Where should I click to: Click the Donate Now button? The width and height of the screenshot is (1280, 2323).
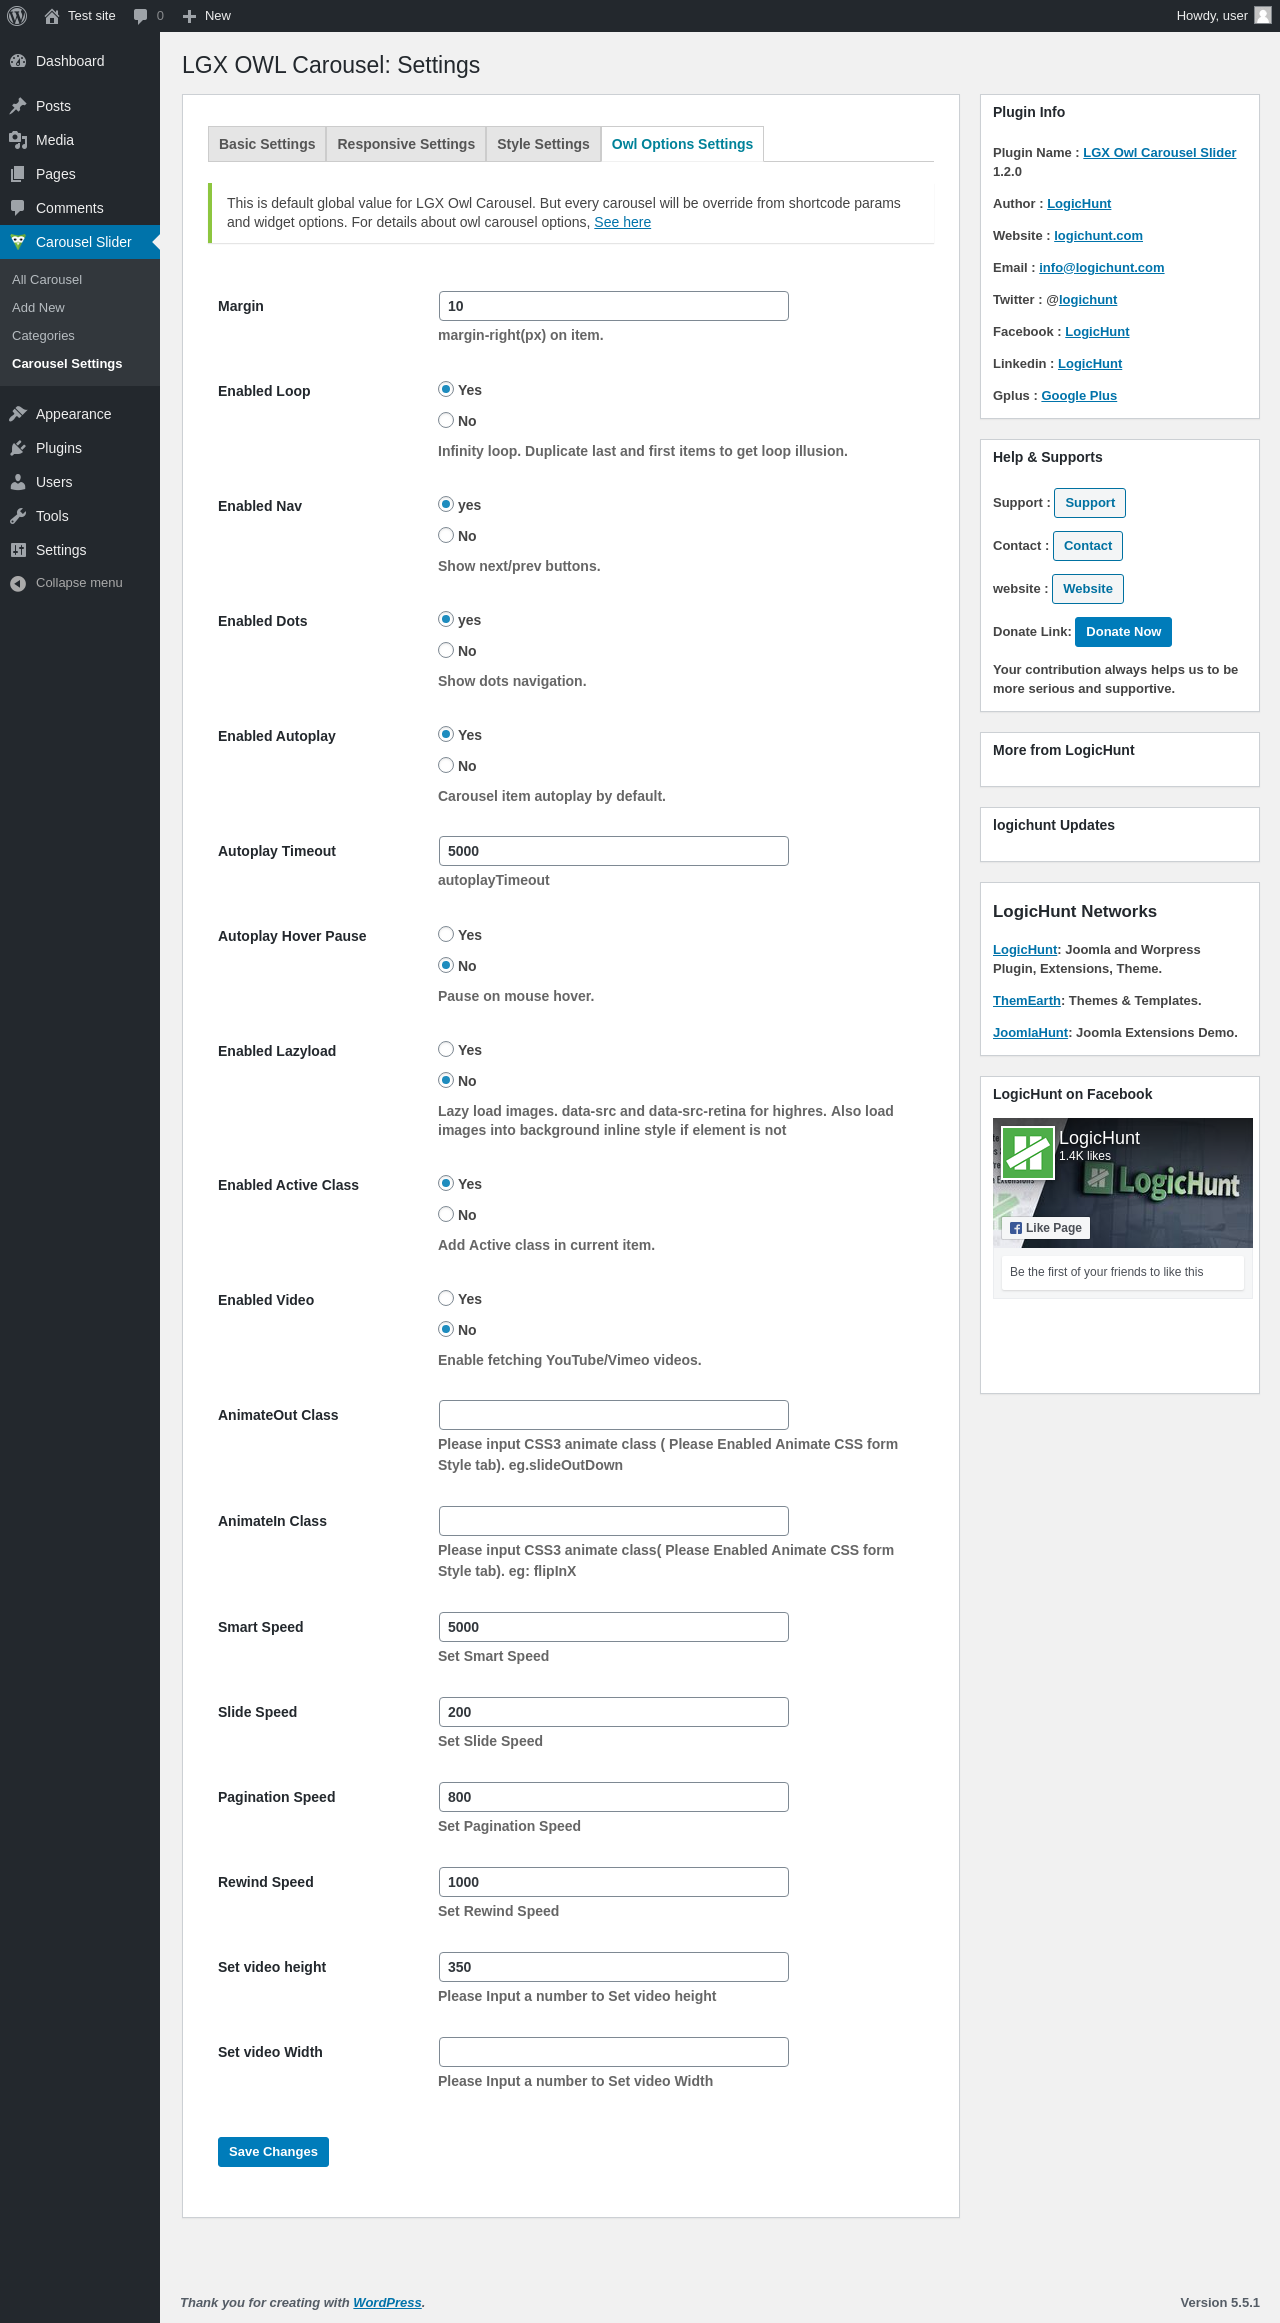pyautogui.click(x=1124, y=632)
